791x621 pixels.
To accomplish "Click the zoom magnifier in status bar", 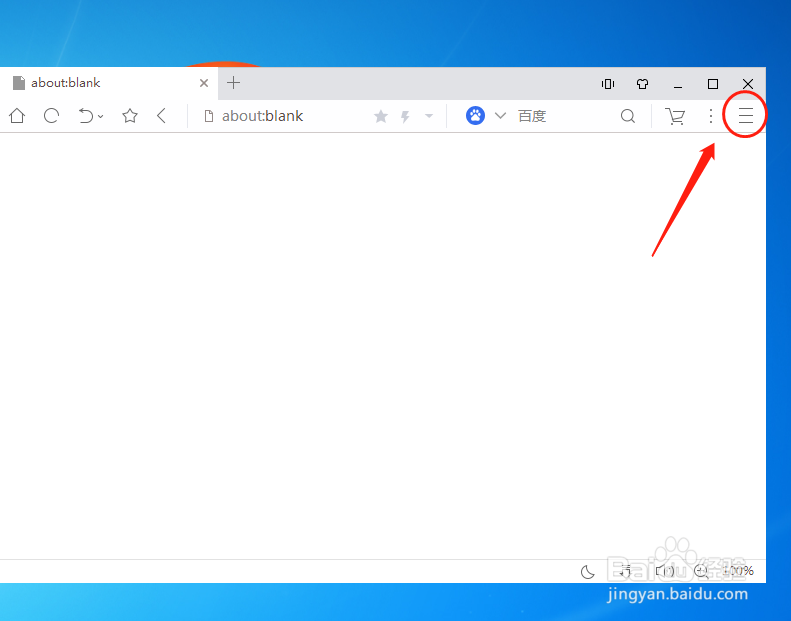I will coord(701,571).
